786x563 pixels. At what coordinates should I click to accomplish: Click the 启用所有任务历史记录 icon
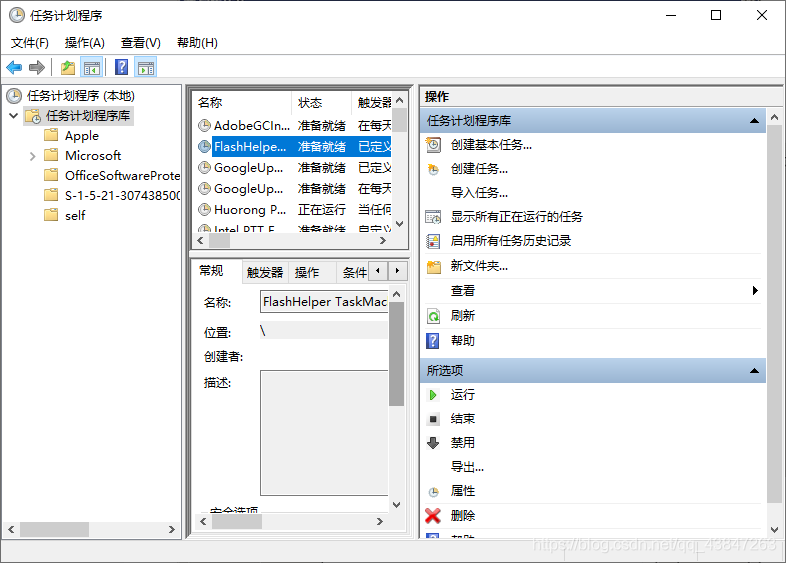[433, 241]
